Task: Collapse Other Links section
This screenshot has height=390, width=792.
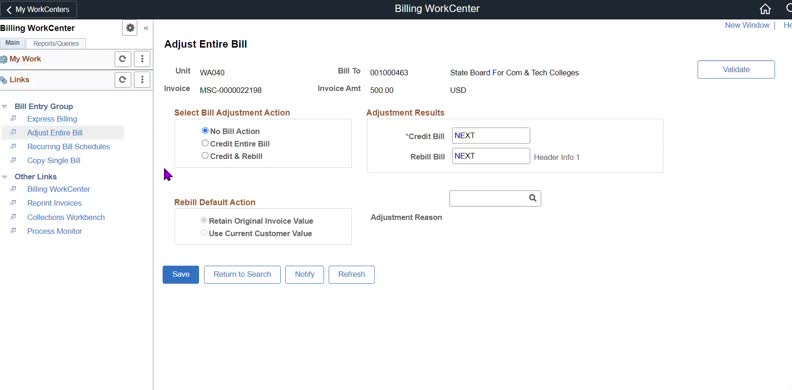Action: point(5,177)
